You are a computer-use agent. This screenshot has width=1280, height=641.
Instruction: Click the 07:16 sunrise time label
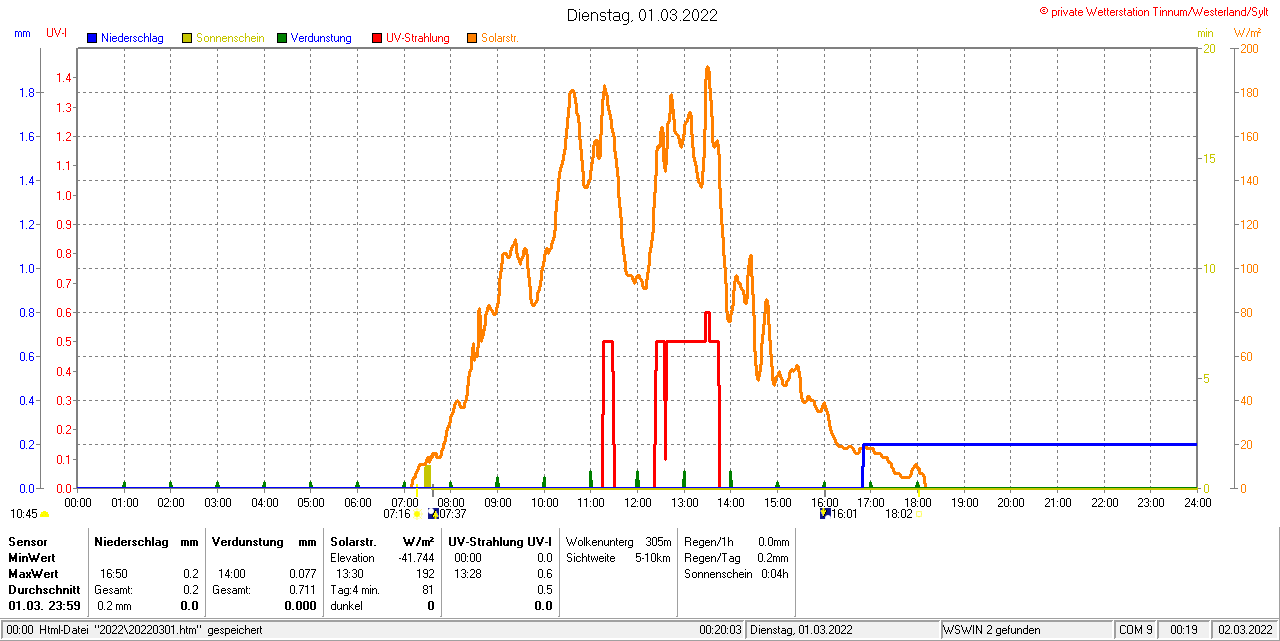click(x=397, y=514)
